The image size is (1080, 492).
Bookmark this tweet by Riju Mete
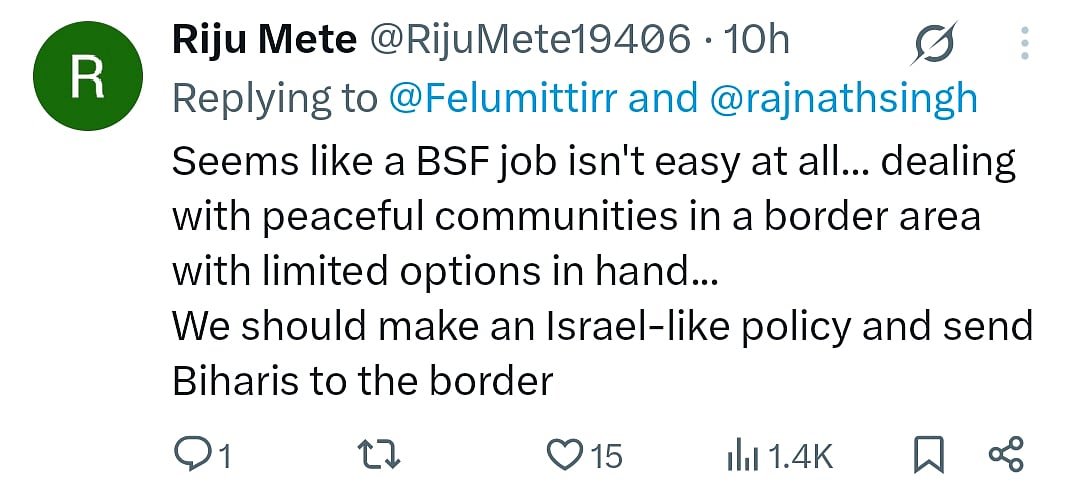click(929, 456)
